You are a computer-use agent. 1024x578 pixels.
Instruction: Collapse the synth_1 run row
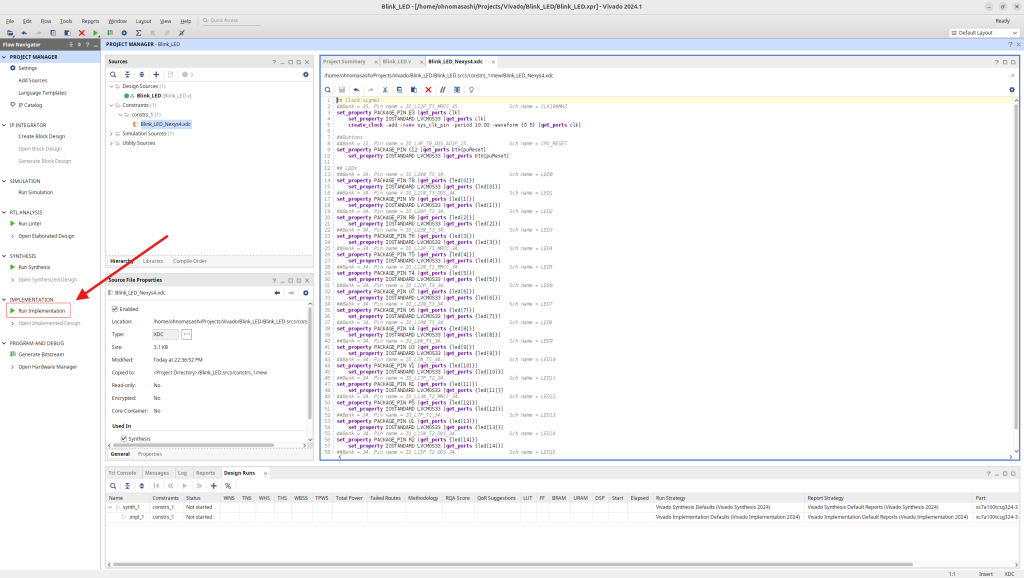click(112, 507)
